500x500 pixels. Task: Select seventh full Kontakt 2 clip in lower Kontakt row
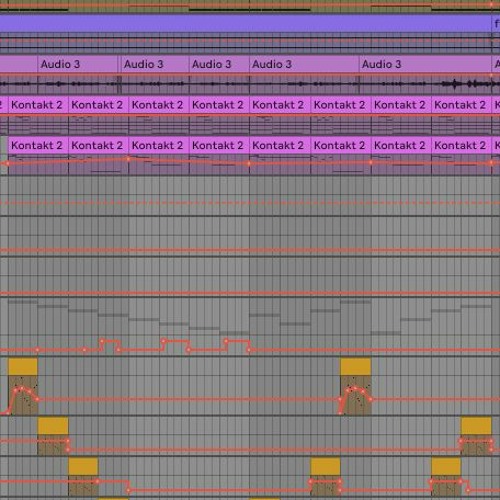coord(401,145)
